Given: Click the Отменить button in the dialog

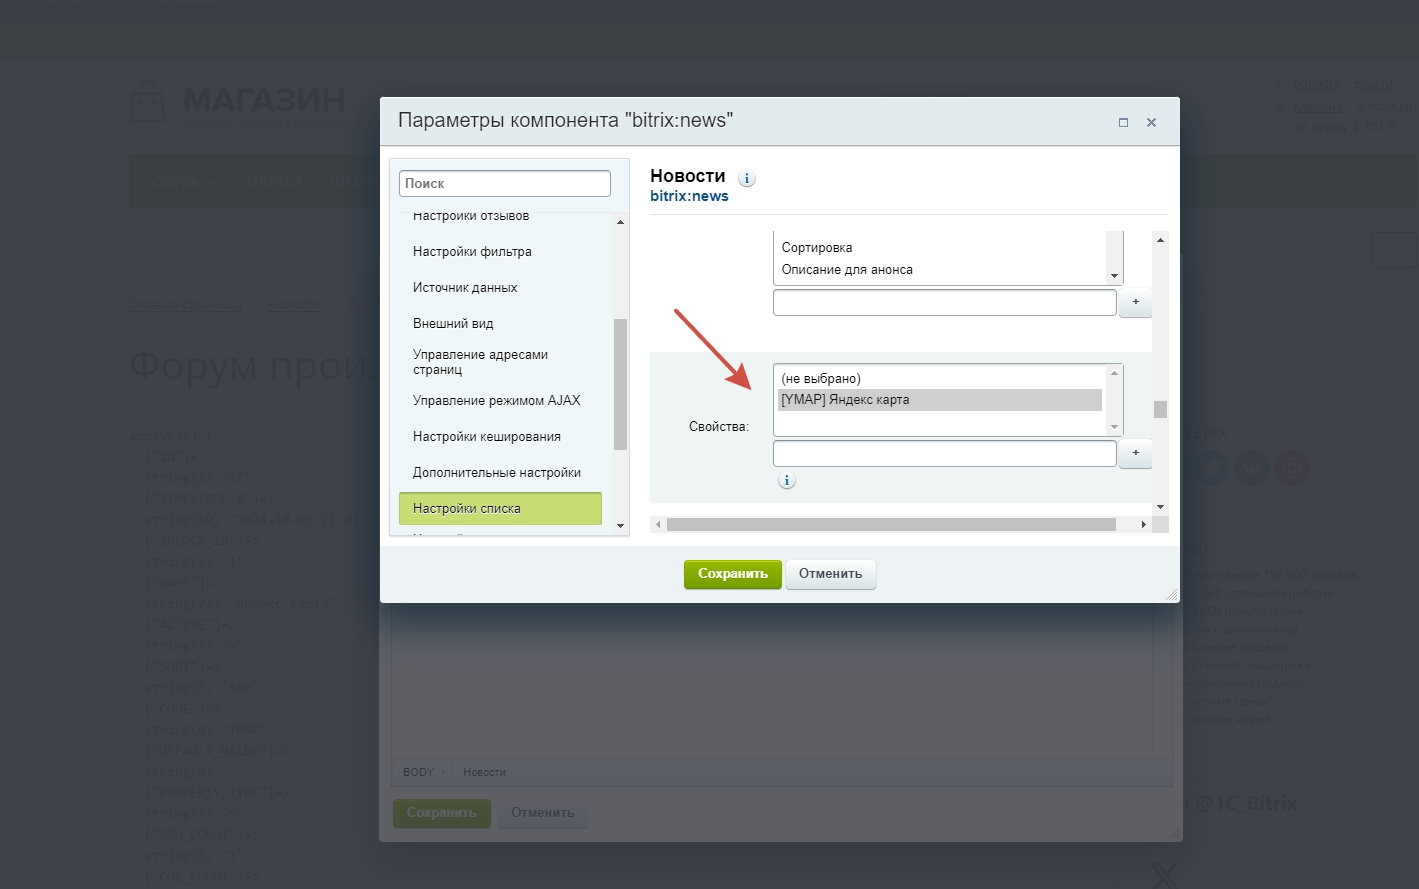Looking at the screenshot, I should [830, 574].
